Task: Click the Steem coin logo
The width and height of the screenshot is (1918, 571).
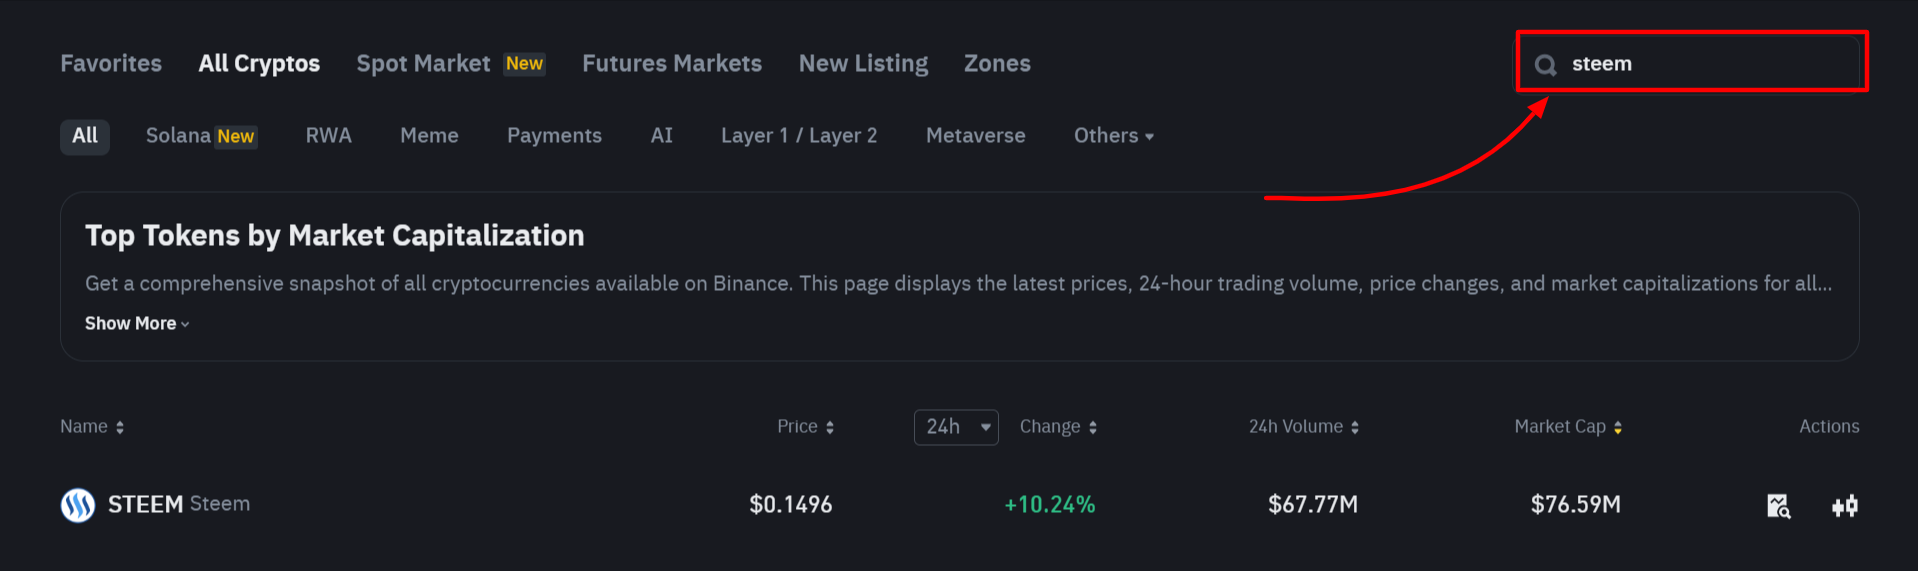Action: [78, 505]
